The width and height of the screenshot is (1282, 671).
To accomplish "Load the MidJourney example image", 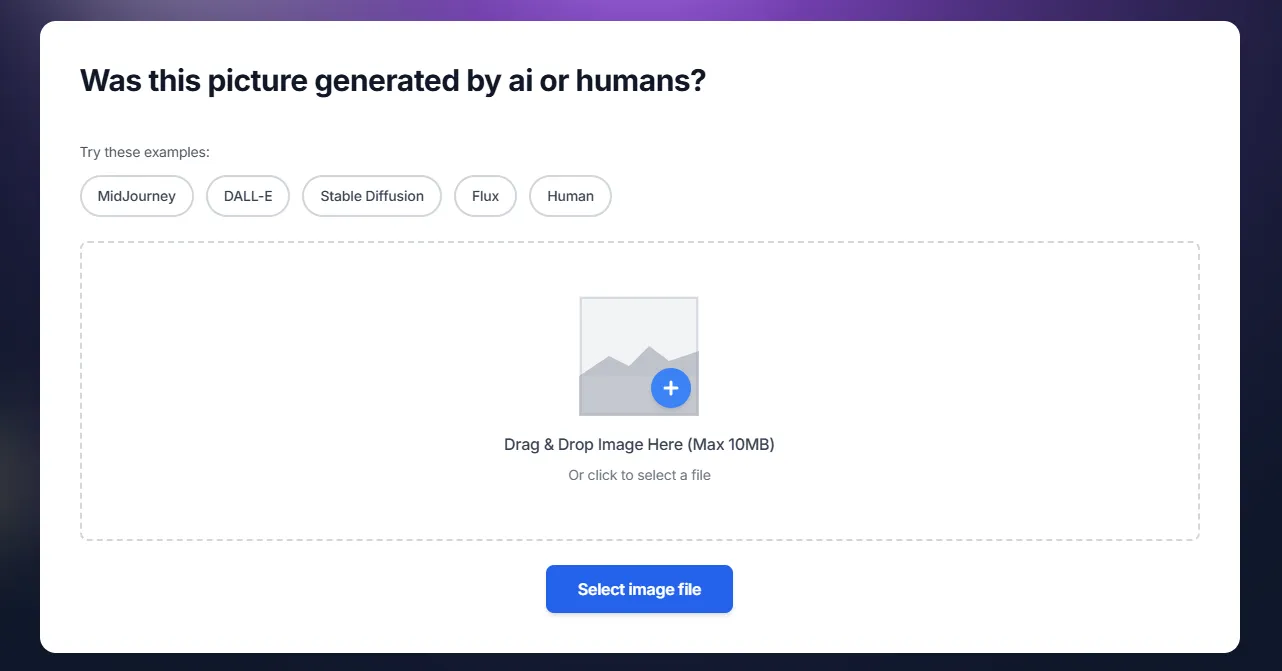I will click(137, 196).
